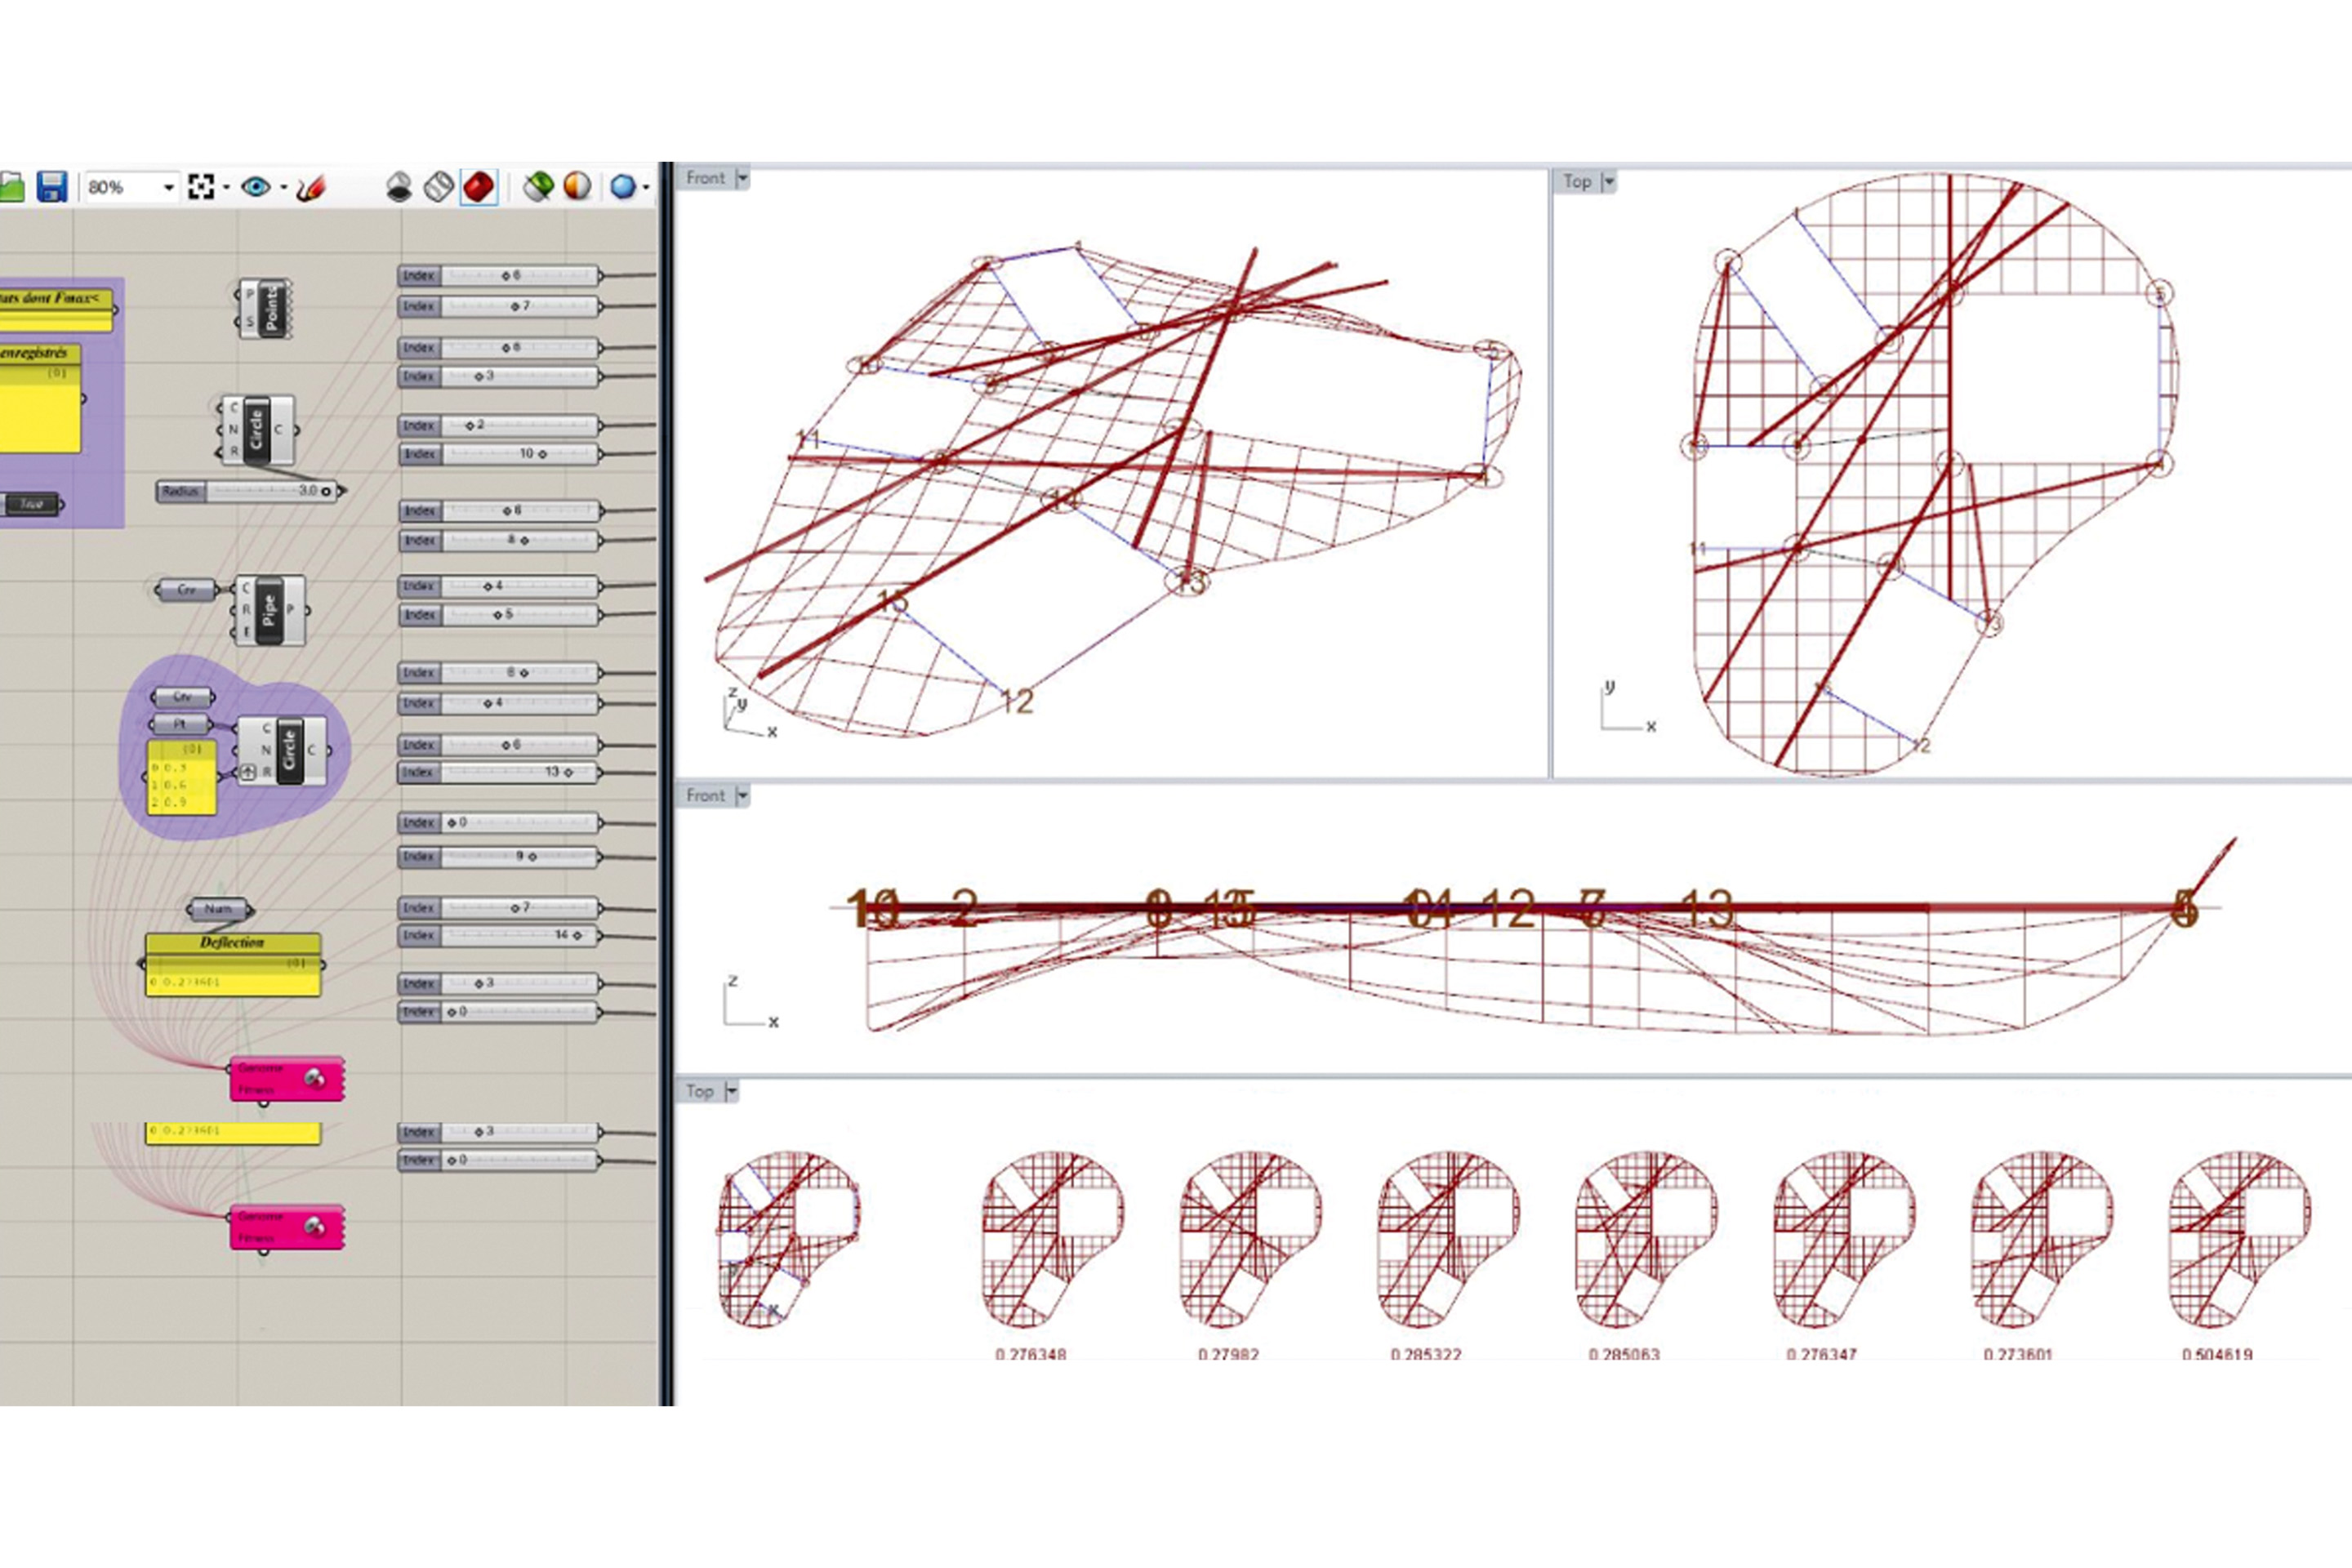The width and height of the screenshot is (2352, 1568).
Task: Open the upper Galapagos Genome Fitness component
Action: [286, 1079]
